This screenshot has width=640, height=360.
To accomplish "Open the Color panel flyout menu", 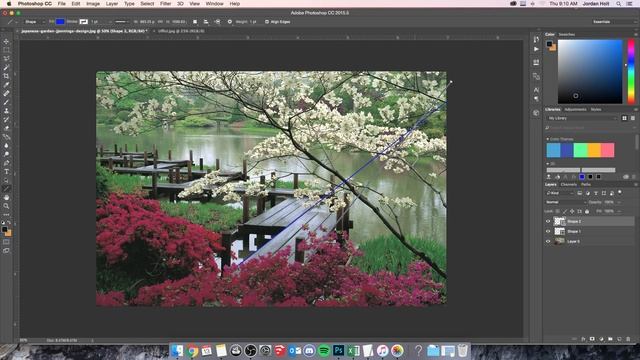I will [x=635, y=34].
